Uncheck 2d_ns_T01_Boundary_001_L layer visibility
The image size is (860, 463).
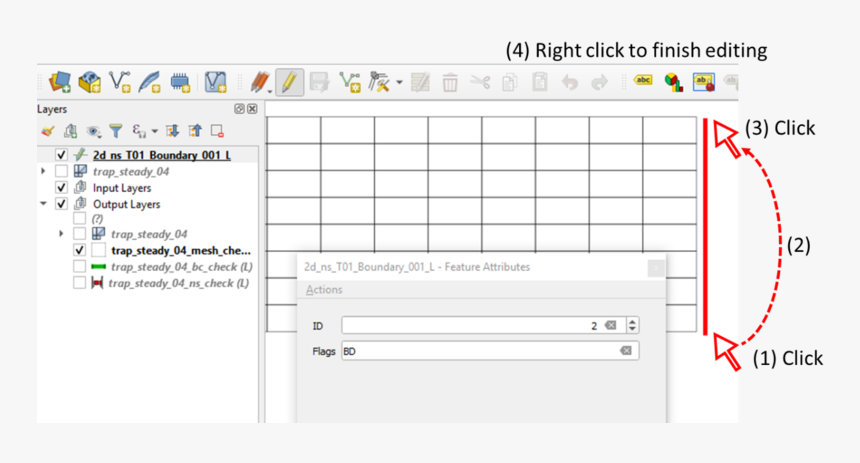[61, 155]
